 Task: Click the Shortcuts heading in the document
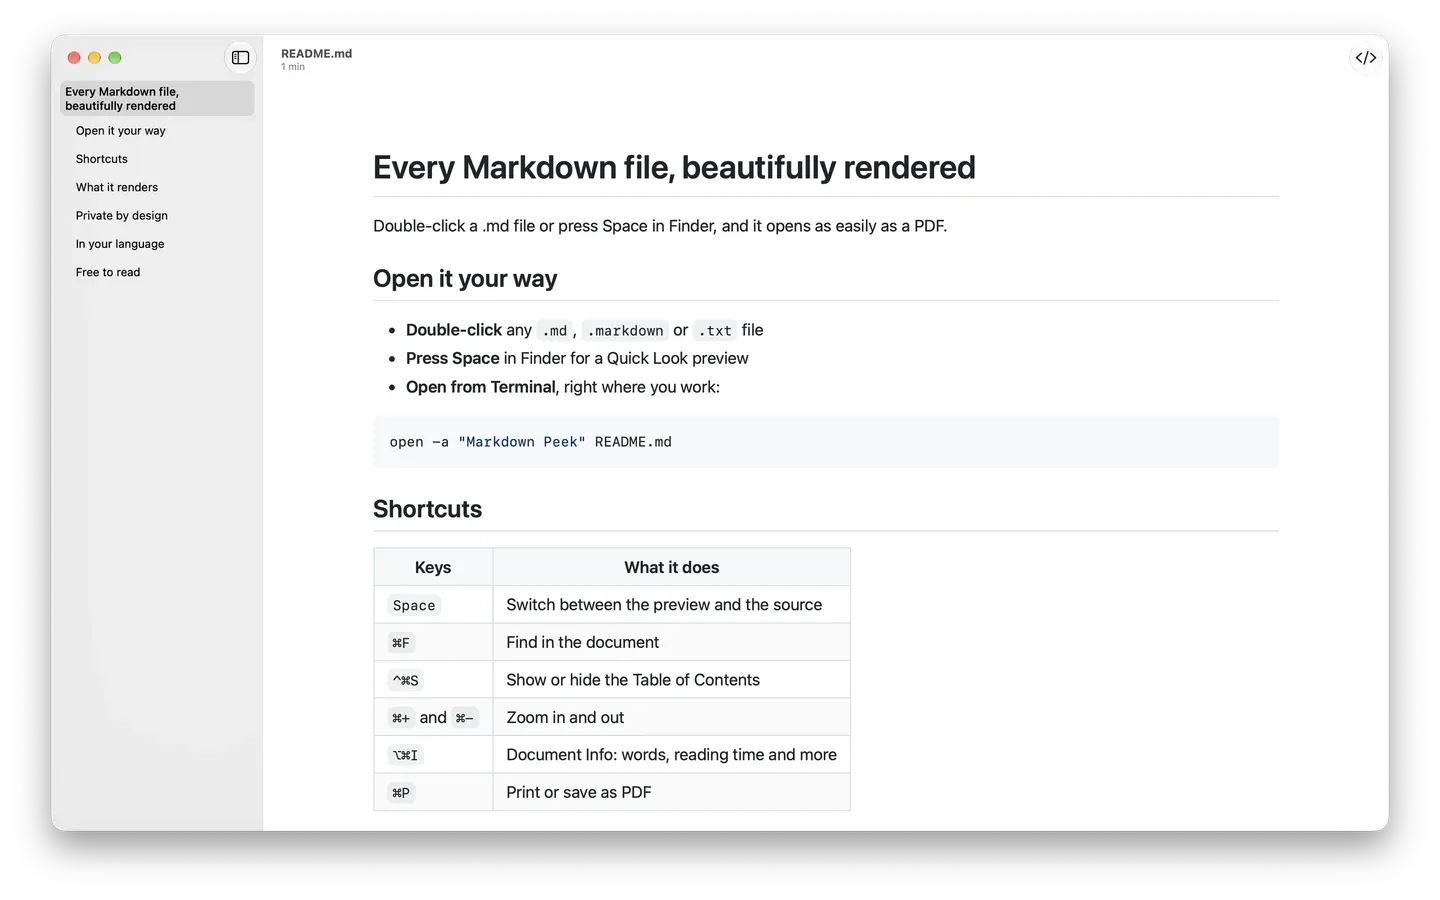(427, 509)
